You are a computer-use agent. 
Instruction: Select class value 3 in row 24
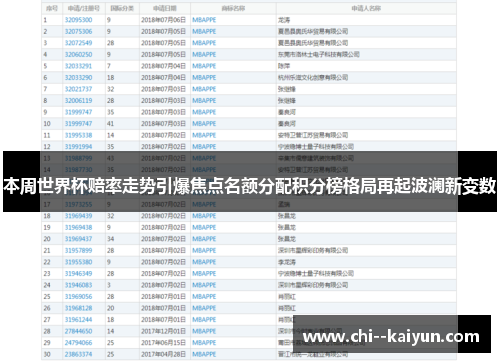tap(109, 285)
